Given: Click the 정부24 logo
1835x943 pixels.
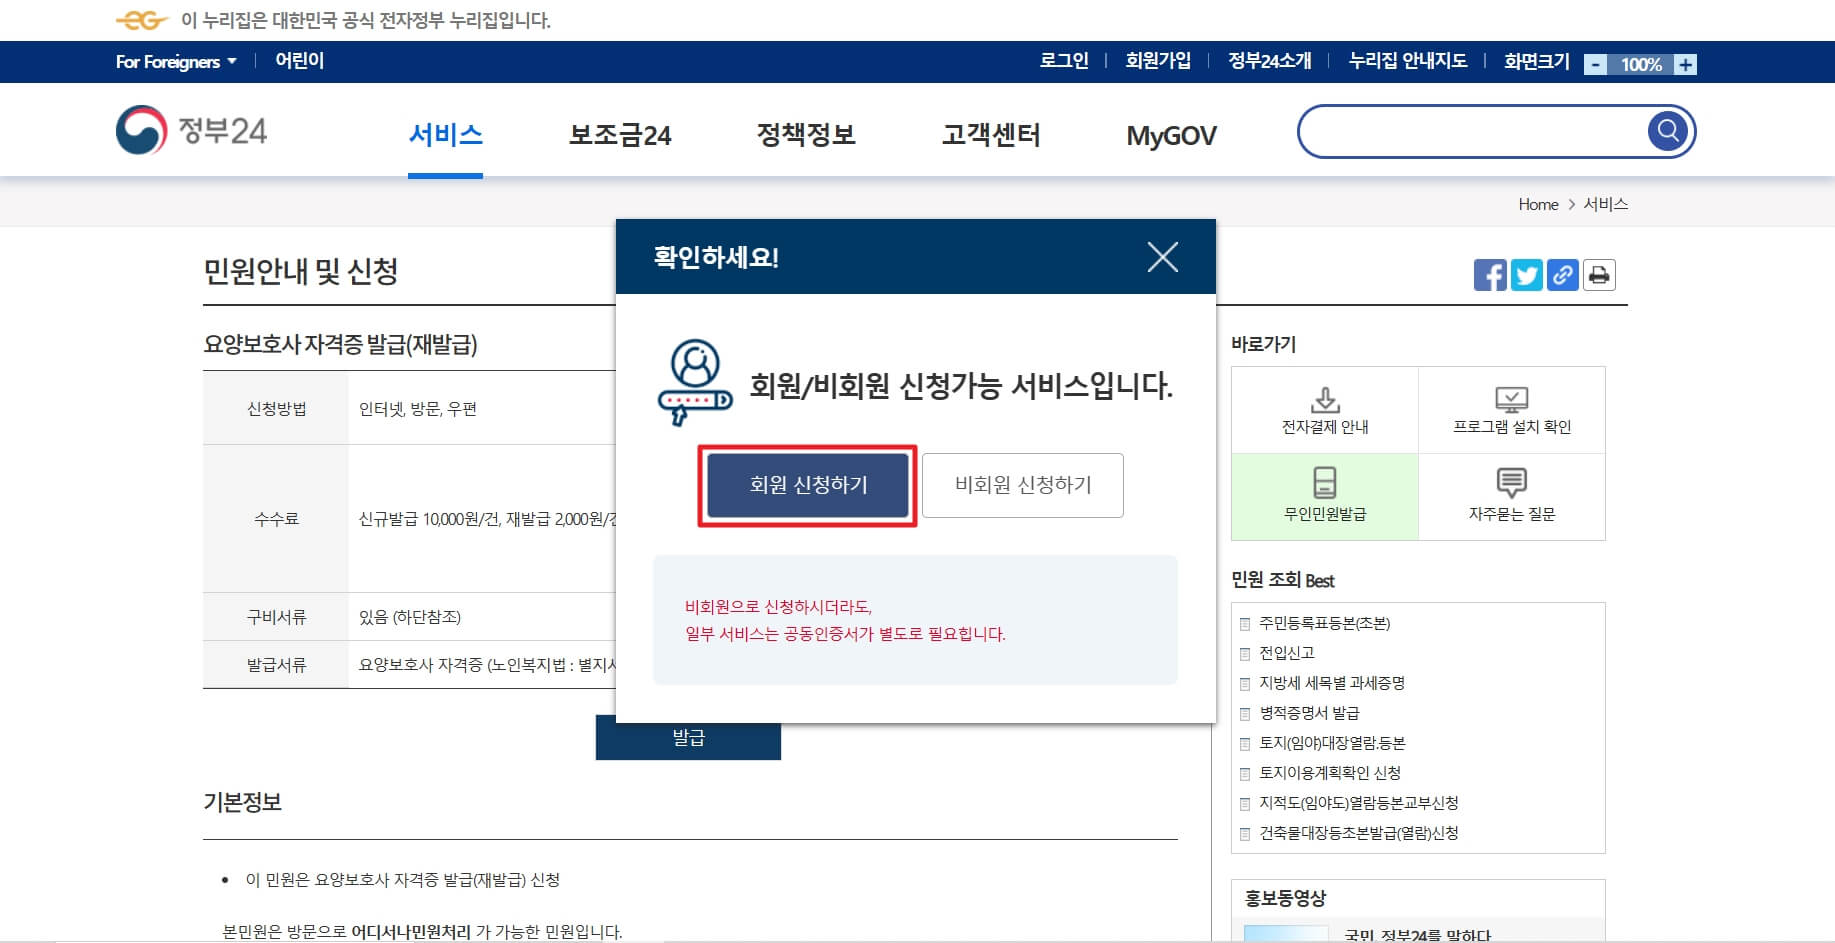Looking at the screenshot, I should tap(193, 131).
